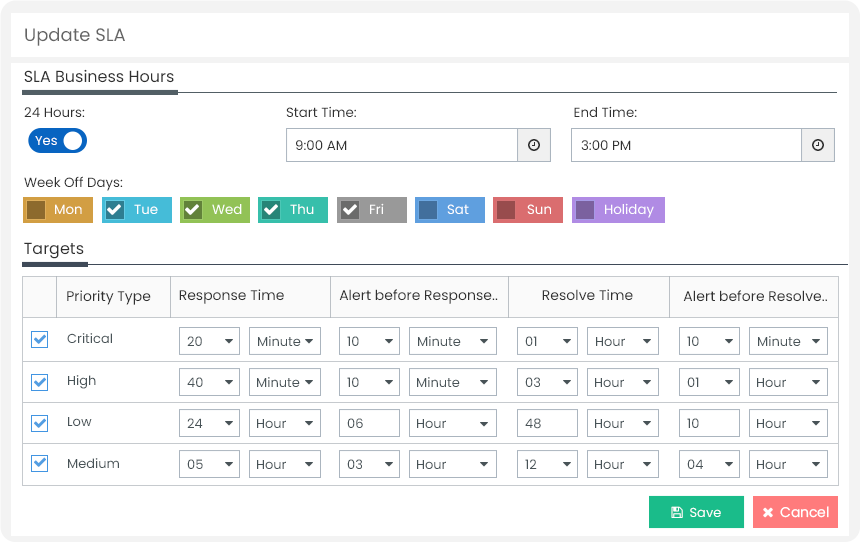The image size is (860, 542).
Task: Click the Save button
Action: (697, 512)
